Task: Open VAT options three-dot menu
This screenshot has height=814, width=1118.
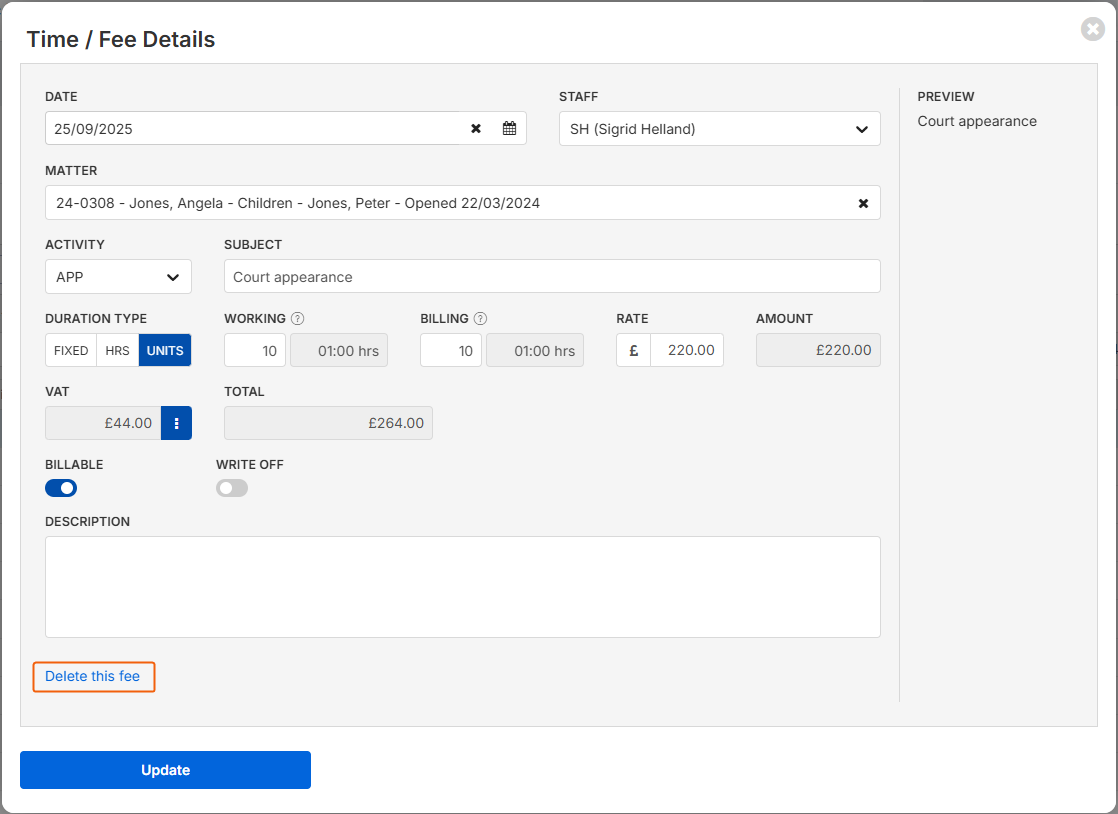Action: coord(176,423)
